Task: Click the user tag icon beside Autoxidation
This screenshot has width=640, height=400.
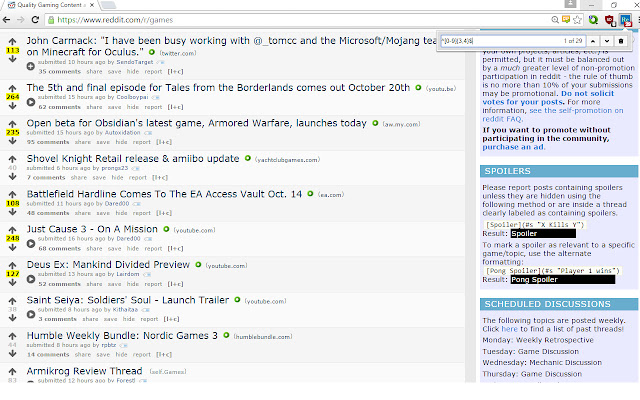Action: [148, 133]
